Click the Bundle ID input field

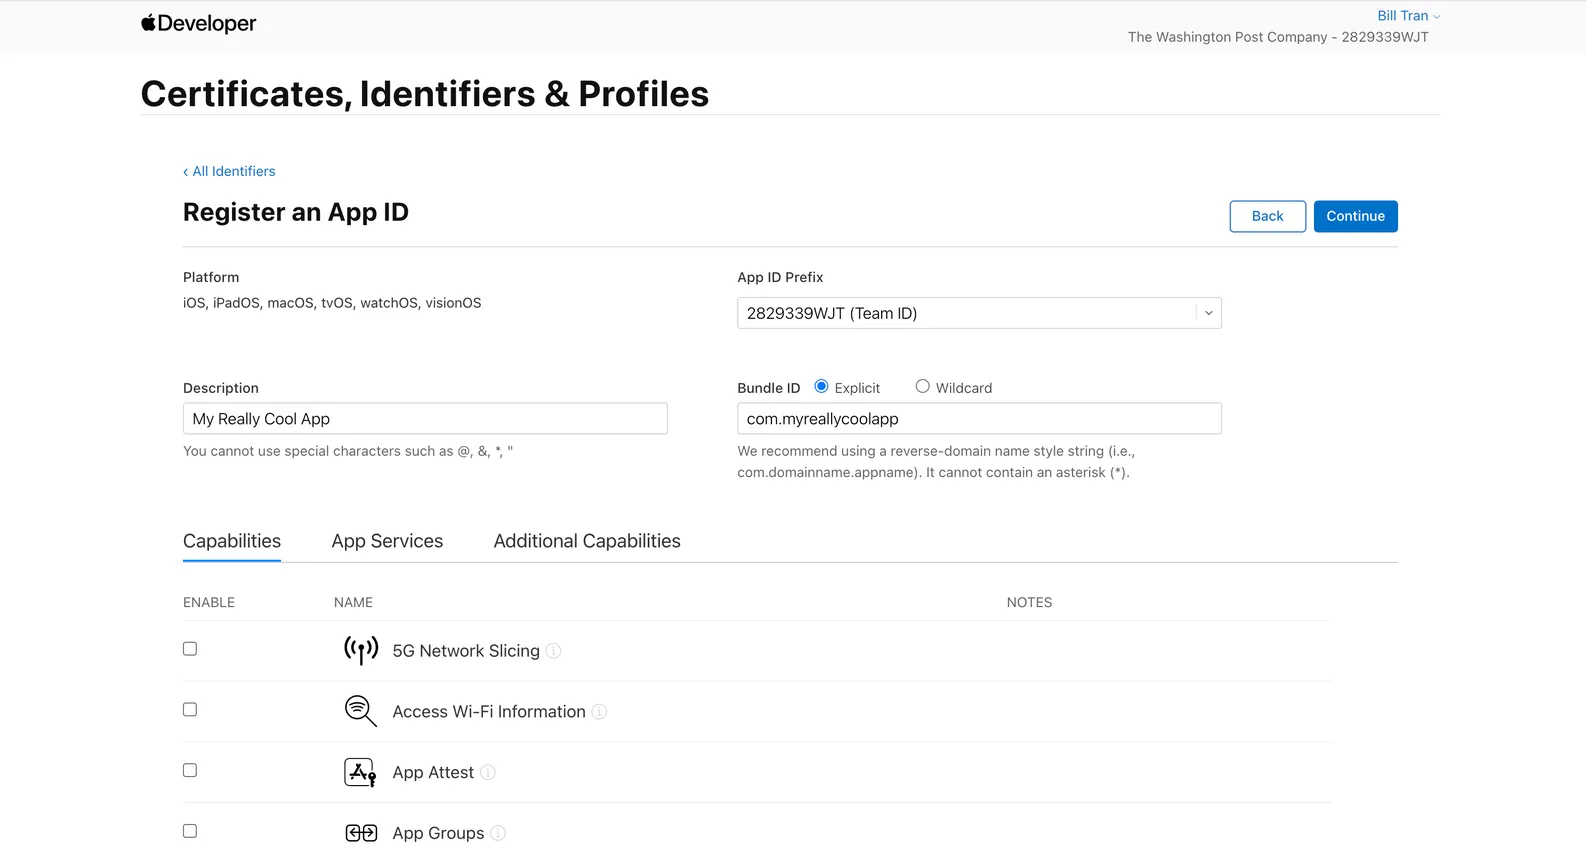point(979,419)
